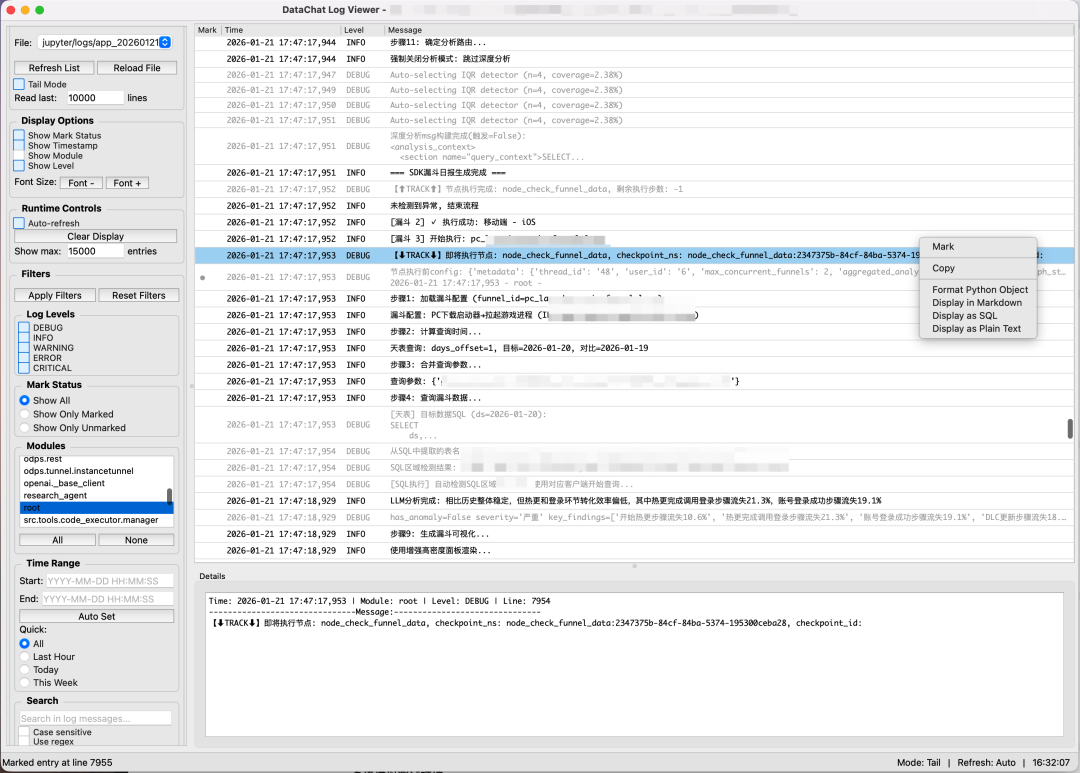
Task: Check the DEBUG log level box
Action: coord(24,328)
